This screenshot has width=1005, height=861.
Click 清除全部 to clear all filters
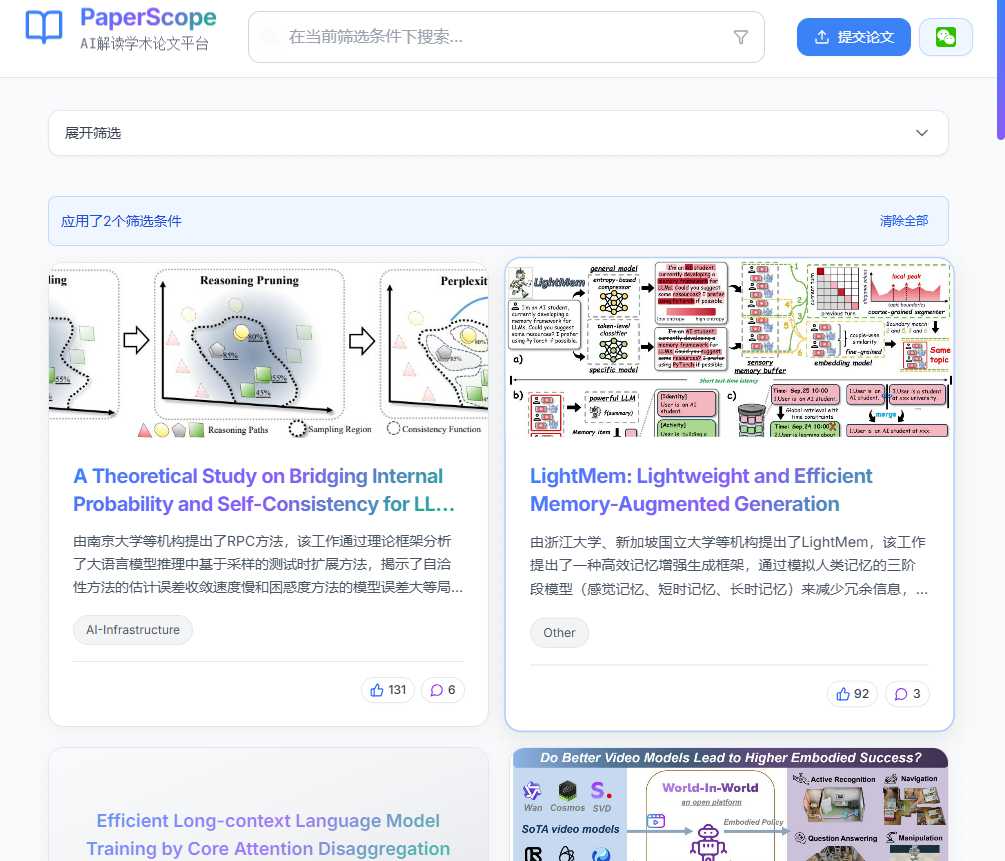[903, 221]
